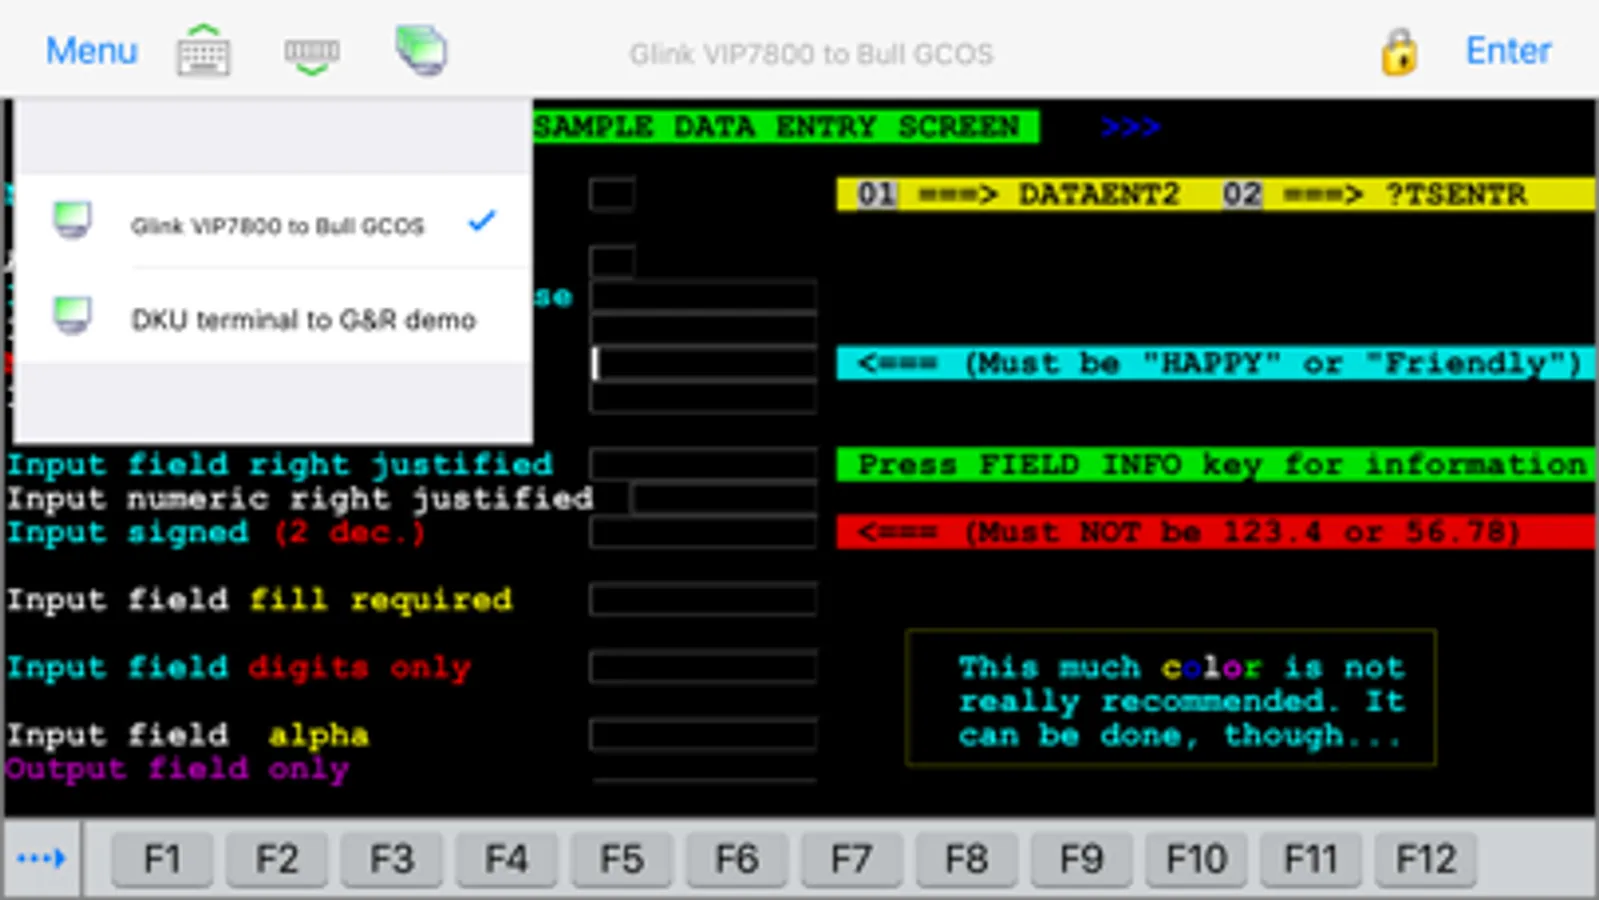1599x900 pixels.
Task: Tap the F8 function key
Action: pyautogui.click(x=966, y=859)
